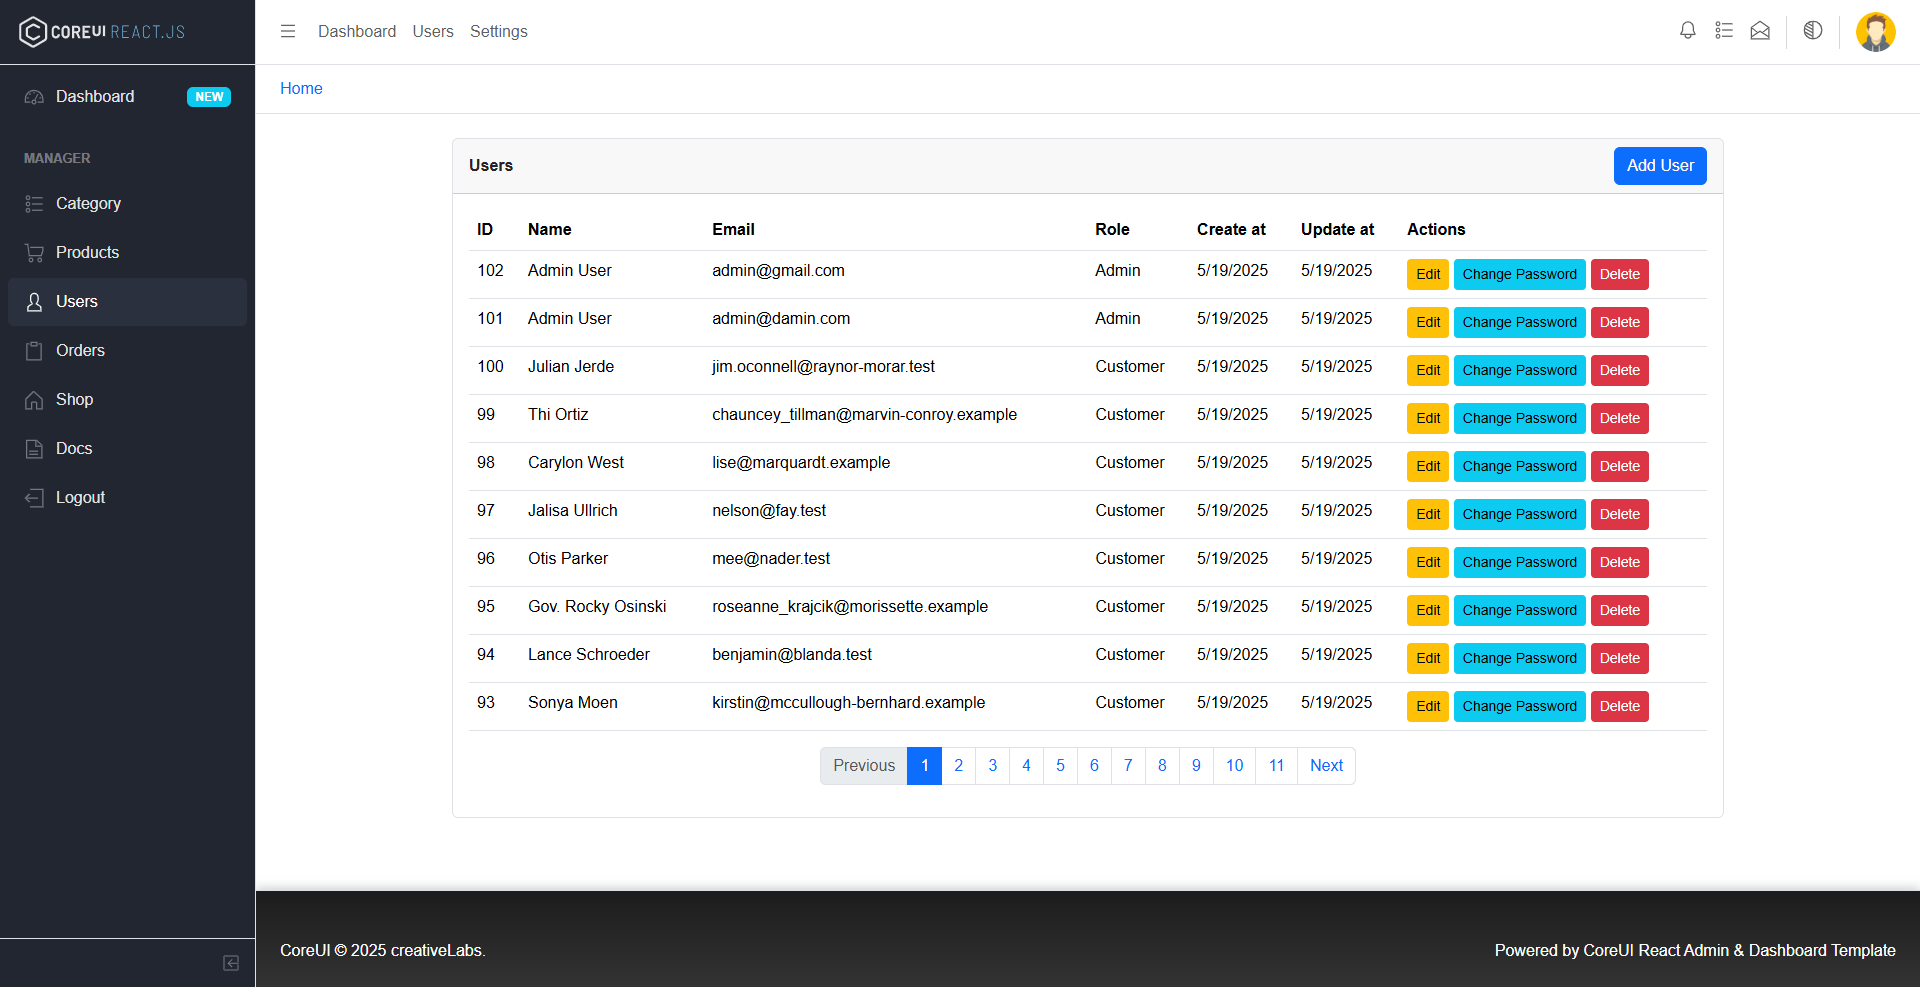Screen dimensions: 1920x987
Task: Go to pagination page 5
Action: point(1060,766)
